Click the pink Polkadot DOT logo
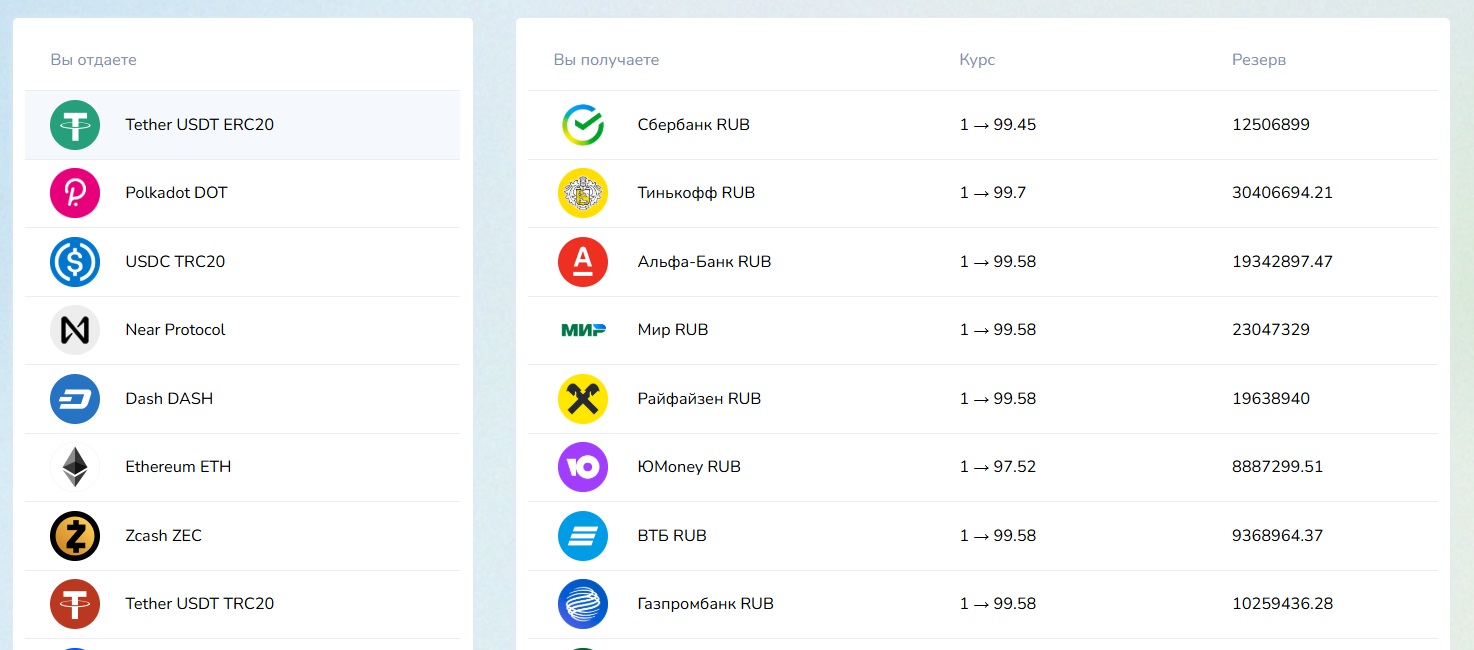This screenshot has width=1474, height=650. [x=75, y=193]
